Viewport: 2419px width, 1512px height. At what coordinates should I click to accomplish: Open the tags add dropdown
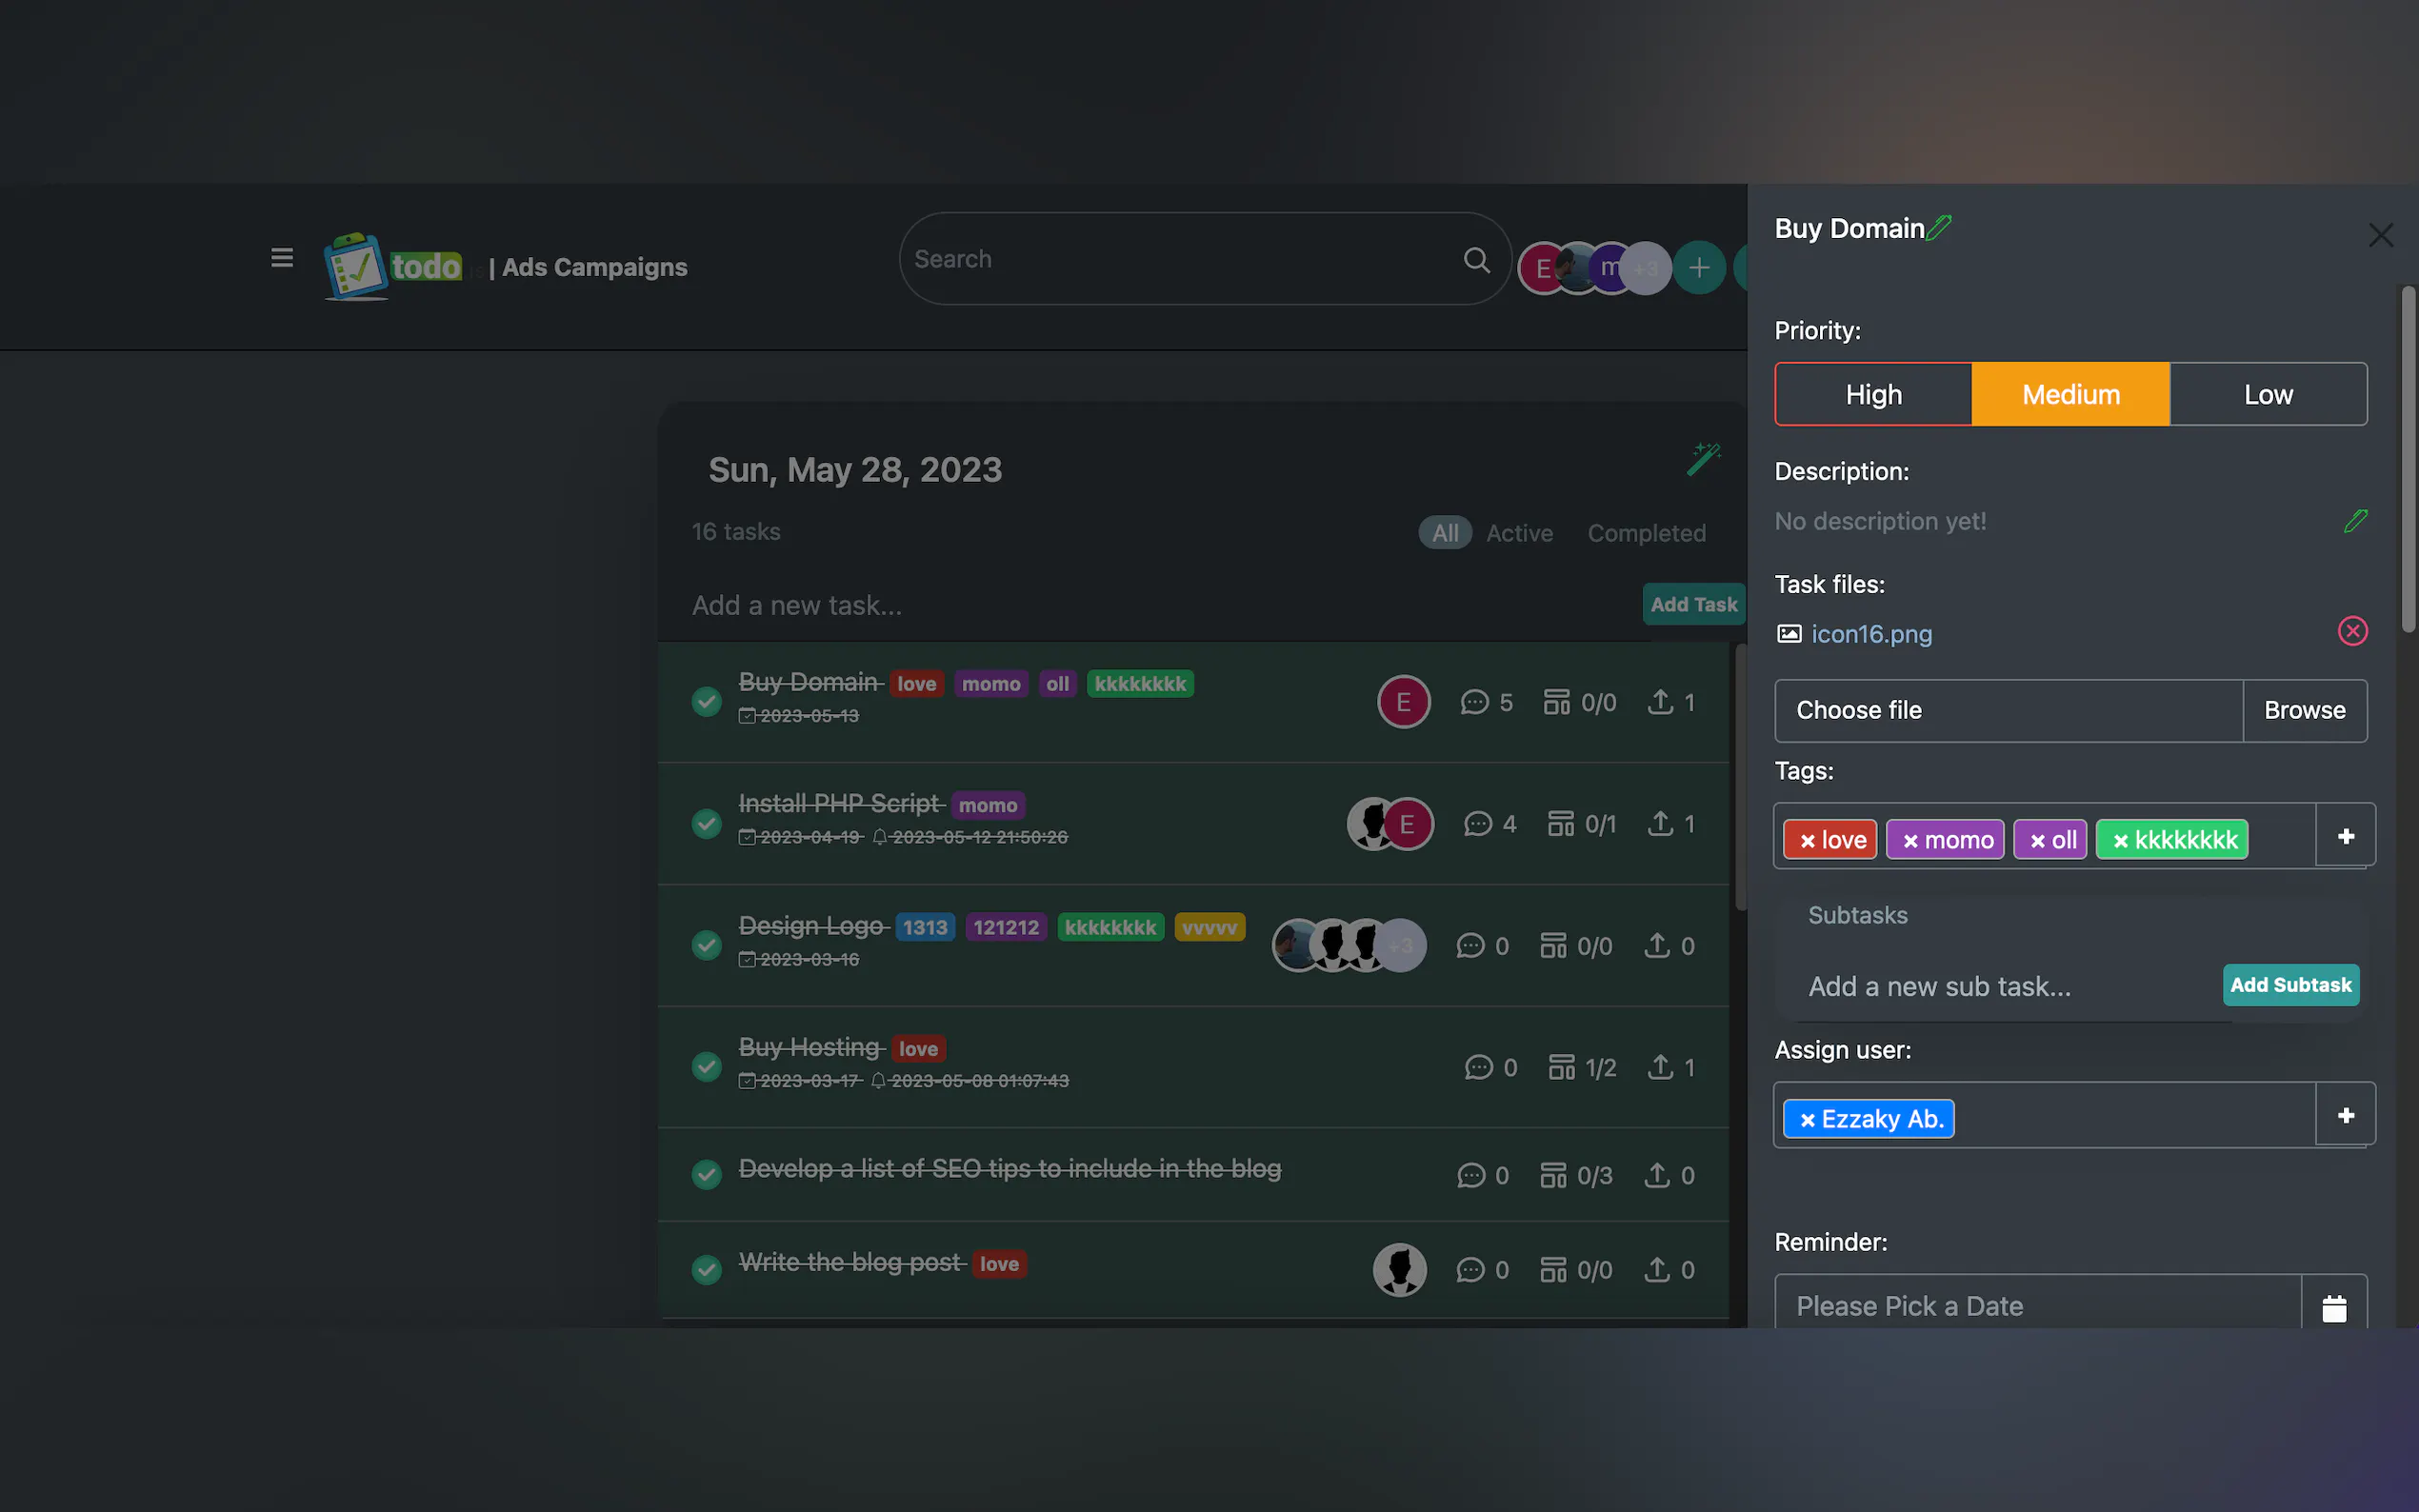tap(2345, 836)
